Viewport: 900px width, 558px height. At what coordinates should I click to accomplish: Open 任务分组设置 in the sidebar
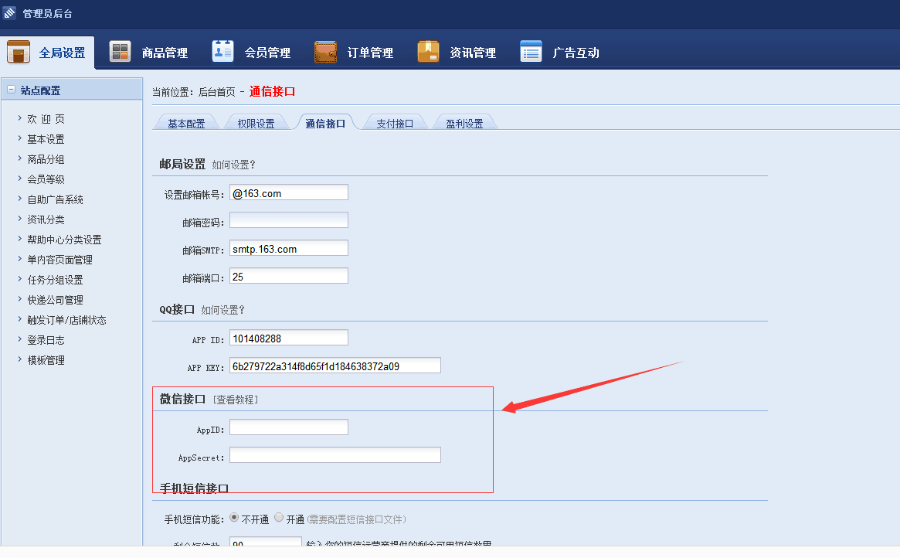pyautogui.click(x=55, y=280)
